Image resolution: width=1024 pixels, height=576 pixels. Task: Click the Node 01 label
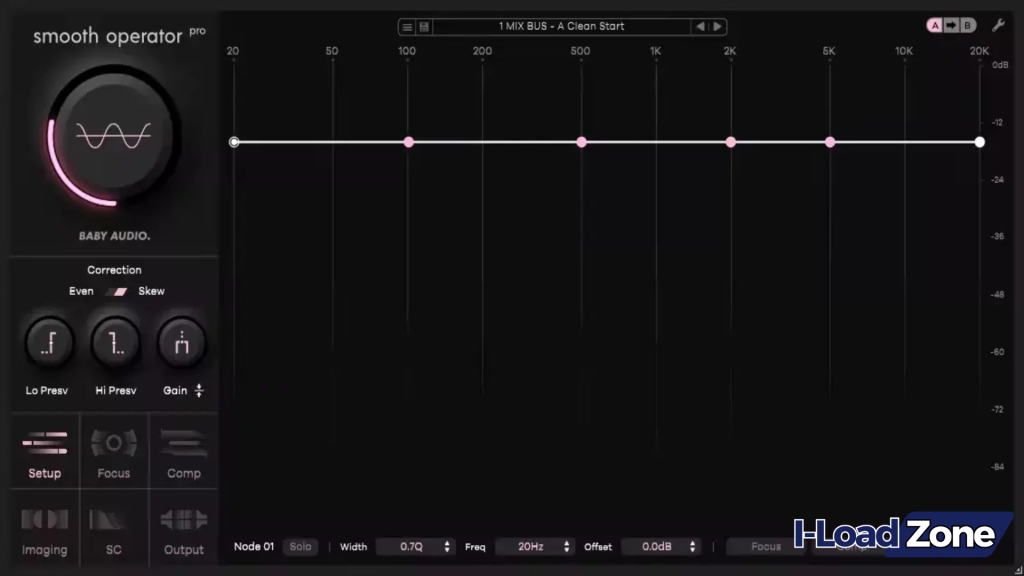point(254,547)
